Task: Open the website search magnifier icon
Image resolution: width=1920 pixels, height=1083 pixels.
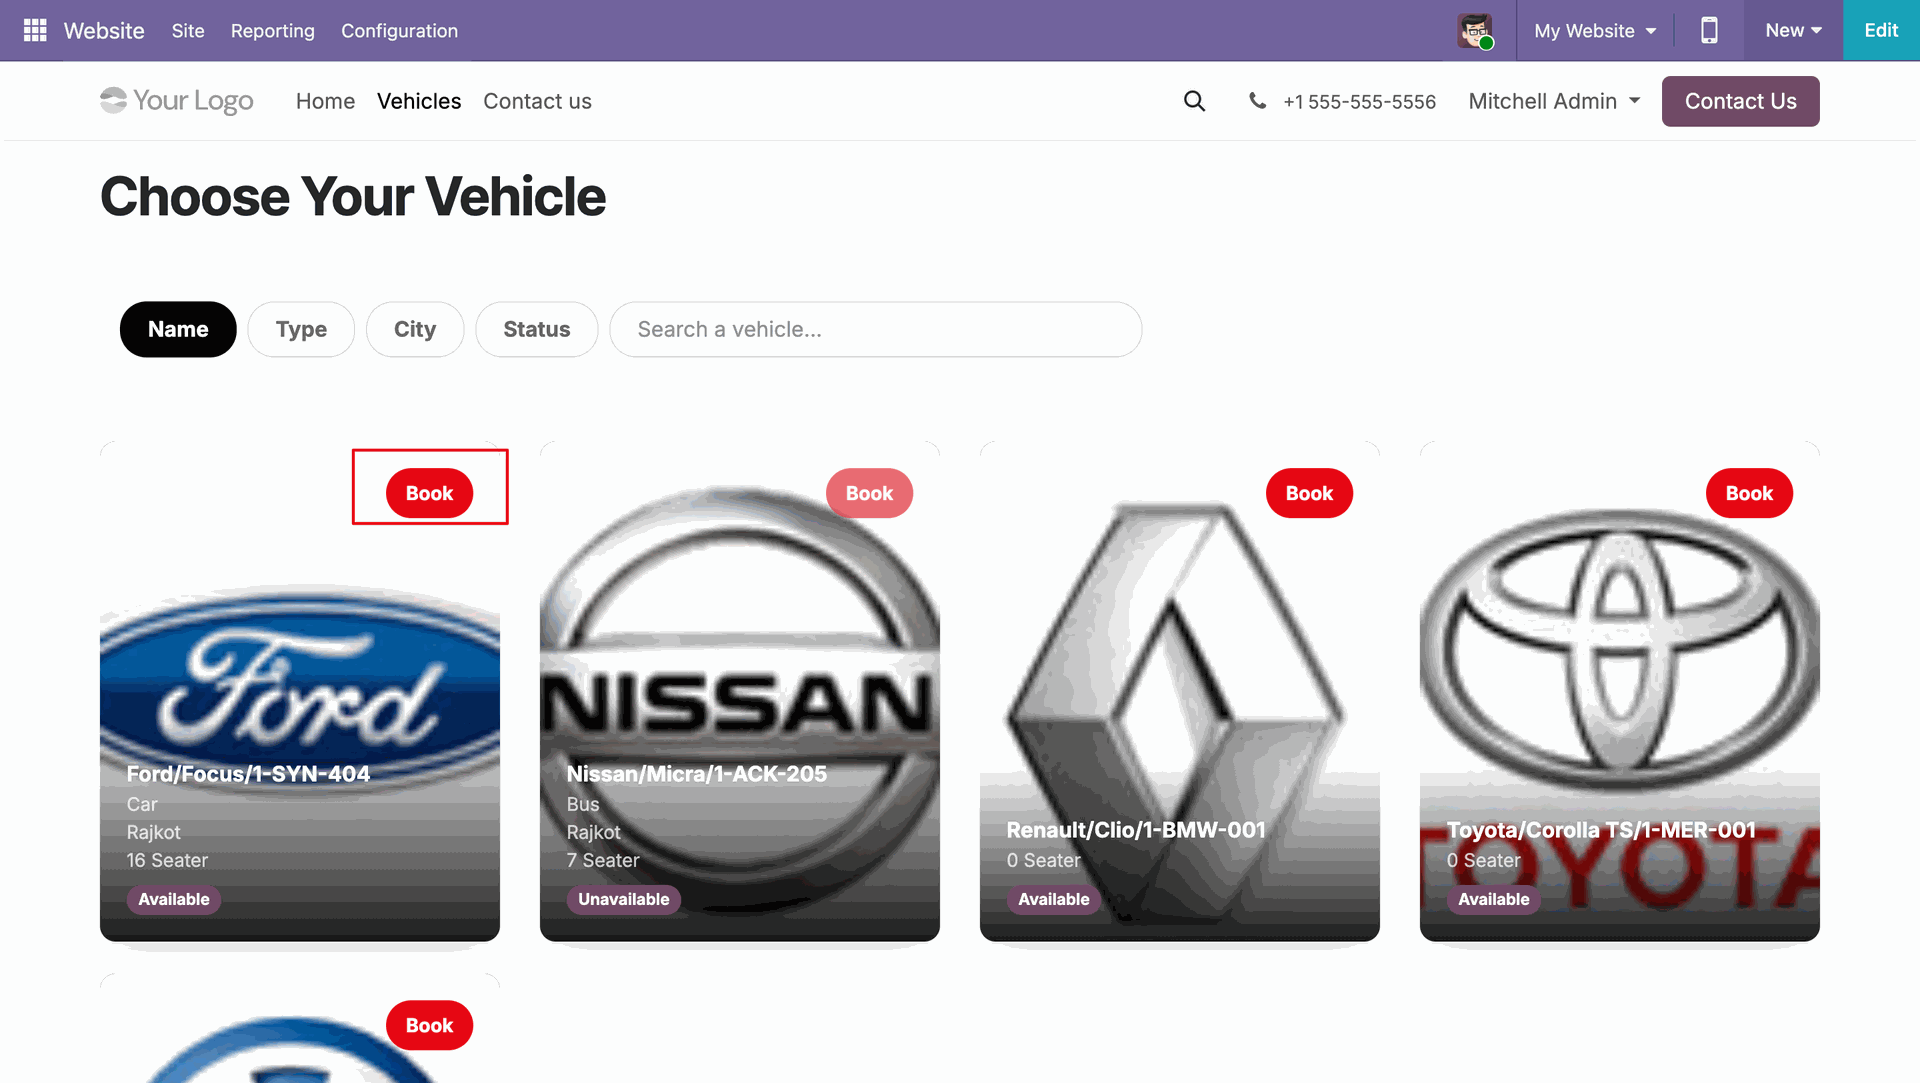Action: click(x=1194, y=101)
